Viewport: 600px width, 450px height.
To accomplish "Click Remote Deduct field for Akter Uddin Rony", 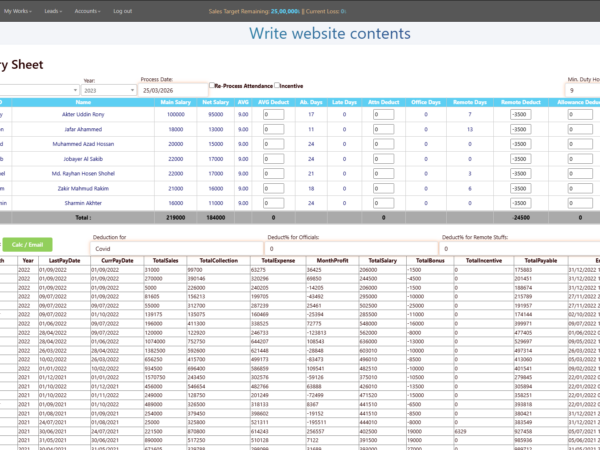I will point(520,114).
